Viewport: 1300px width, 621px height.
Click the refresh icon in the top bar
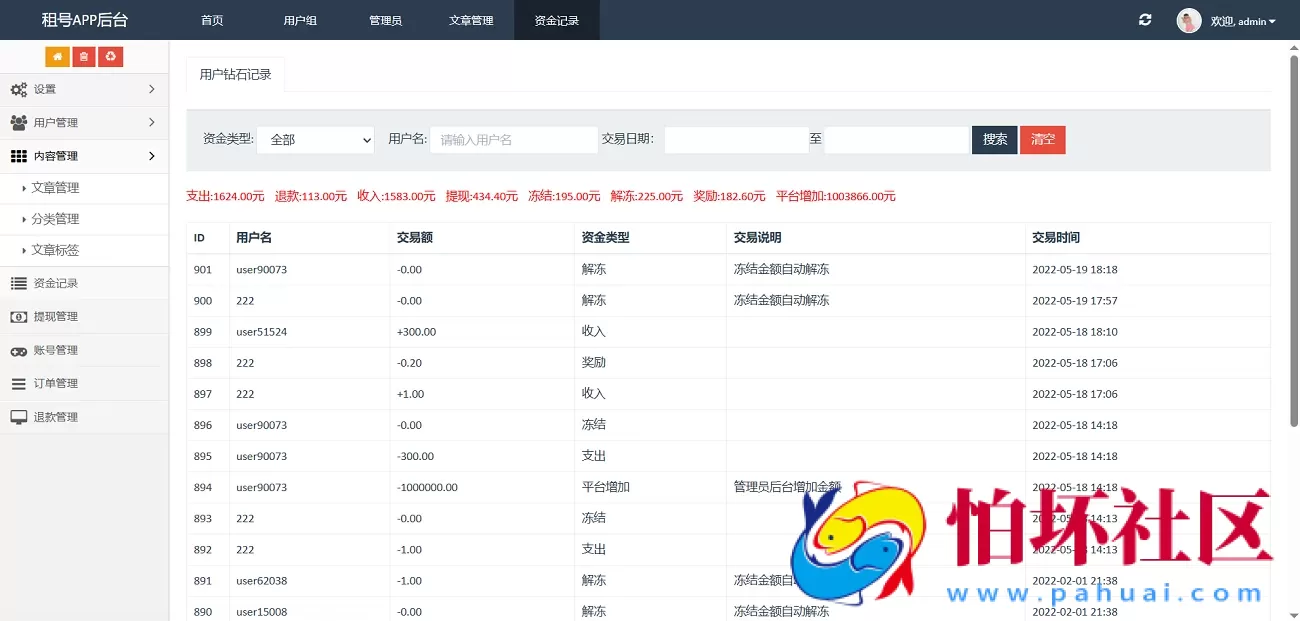(x=1144, y=19)
